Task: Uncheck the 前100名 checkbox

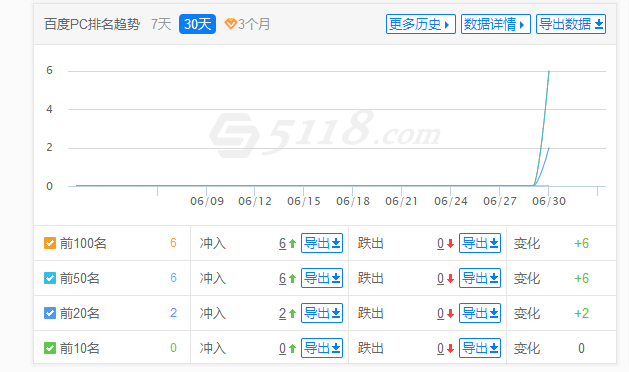Action: (50, 243)
